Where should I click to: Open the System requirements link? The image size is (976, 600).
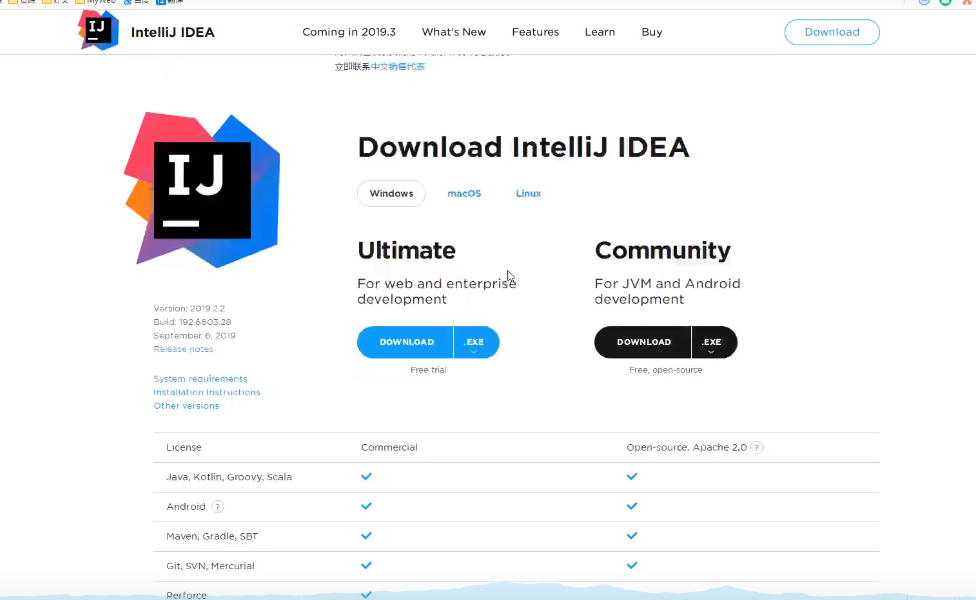(200, 378)
